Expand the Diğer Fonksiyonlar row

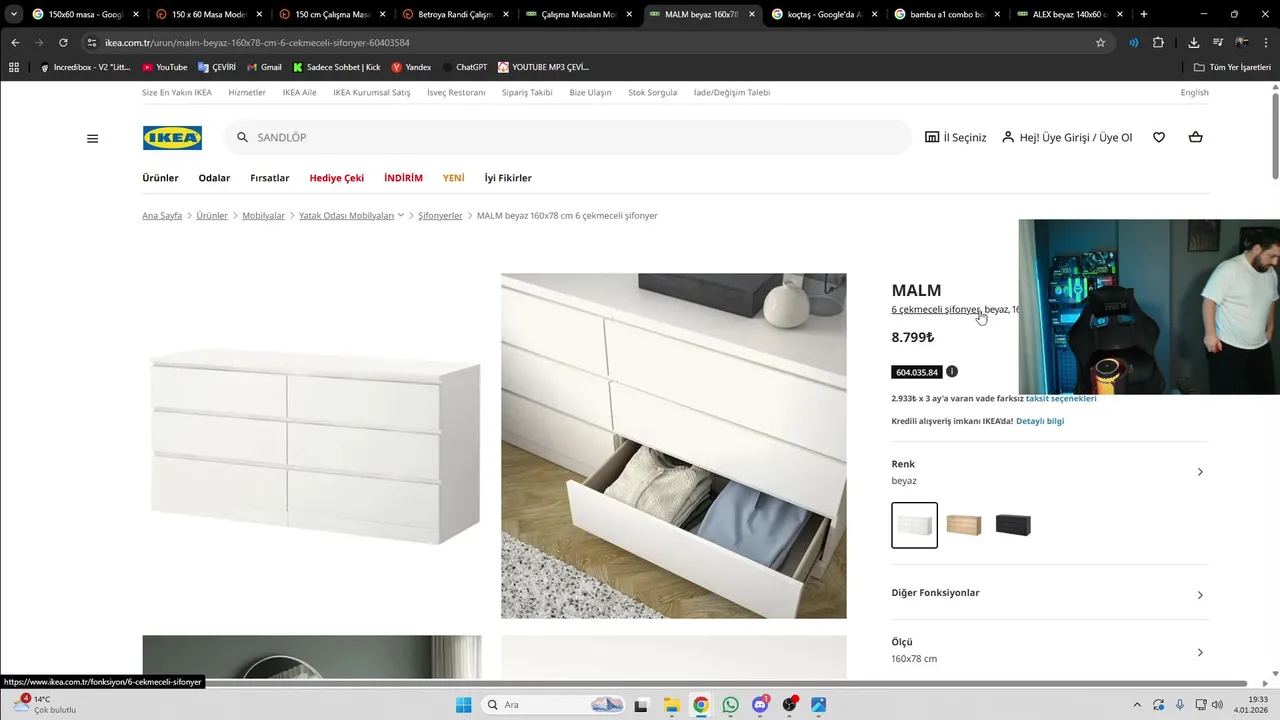pyautogui.click(x=1050, y=593)
